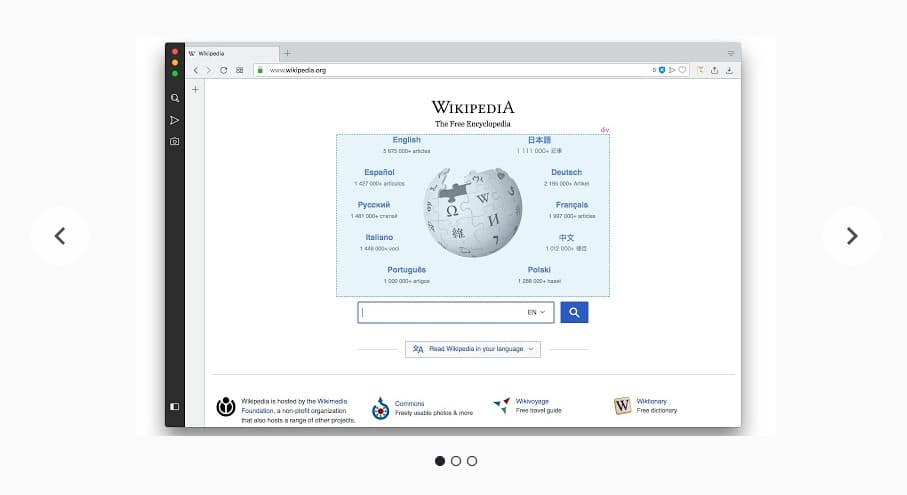Click 'Freely usable photos & more' text
Viewport: 907px width, 495px height.
pyautogui.click(x=434, y=413)
